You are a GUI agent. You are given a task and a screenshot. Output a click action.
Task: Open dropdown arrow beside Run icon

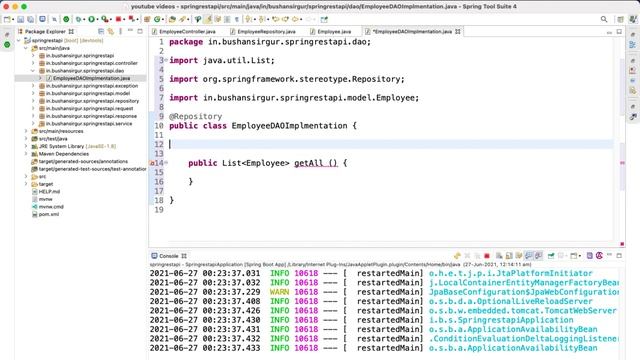coord(98,20)
